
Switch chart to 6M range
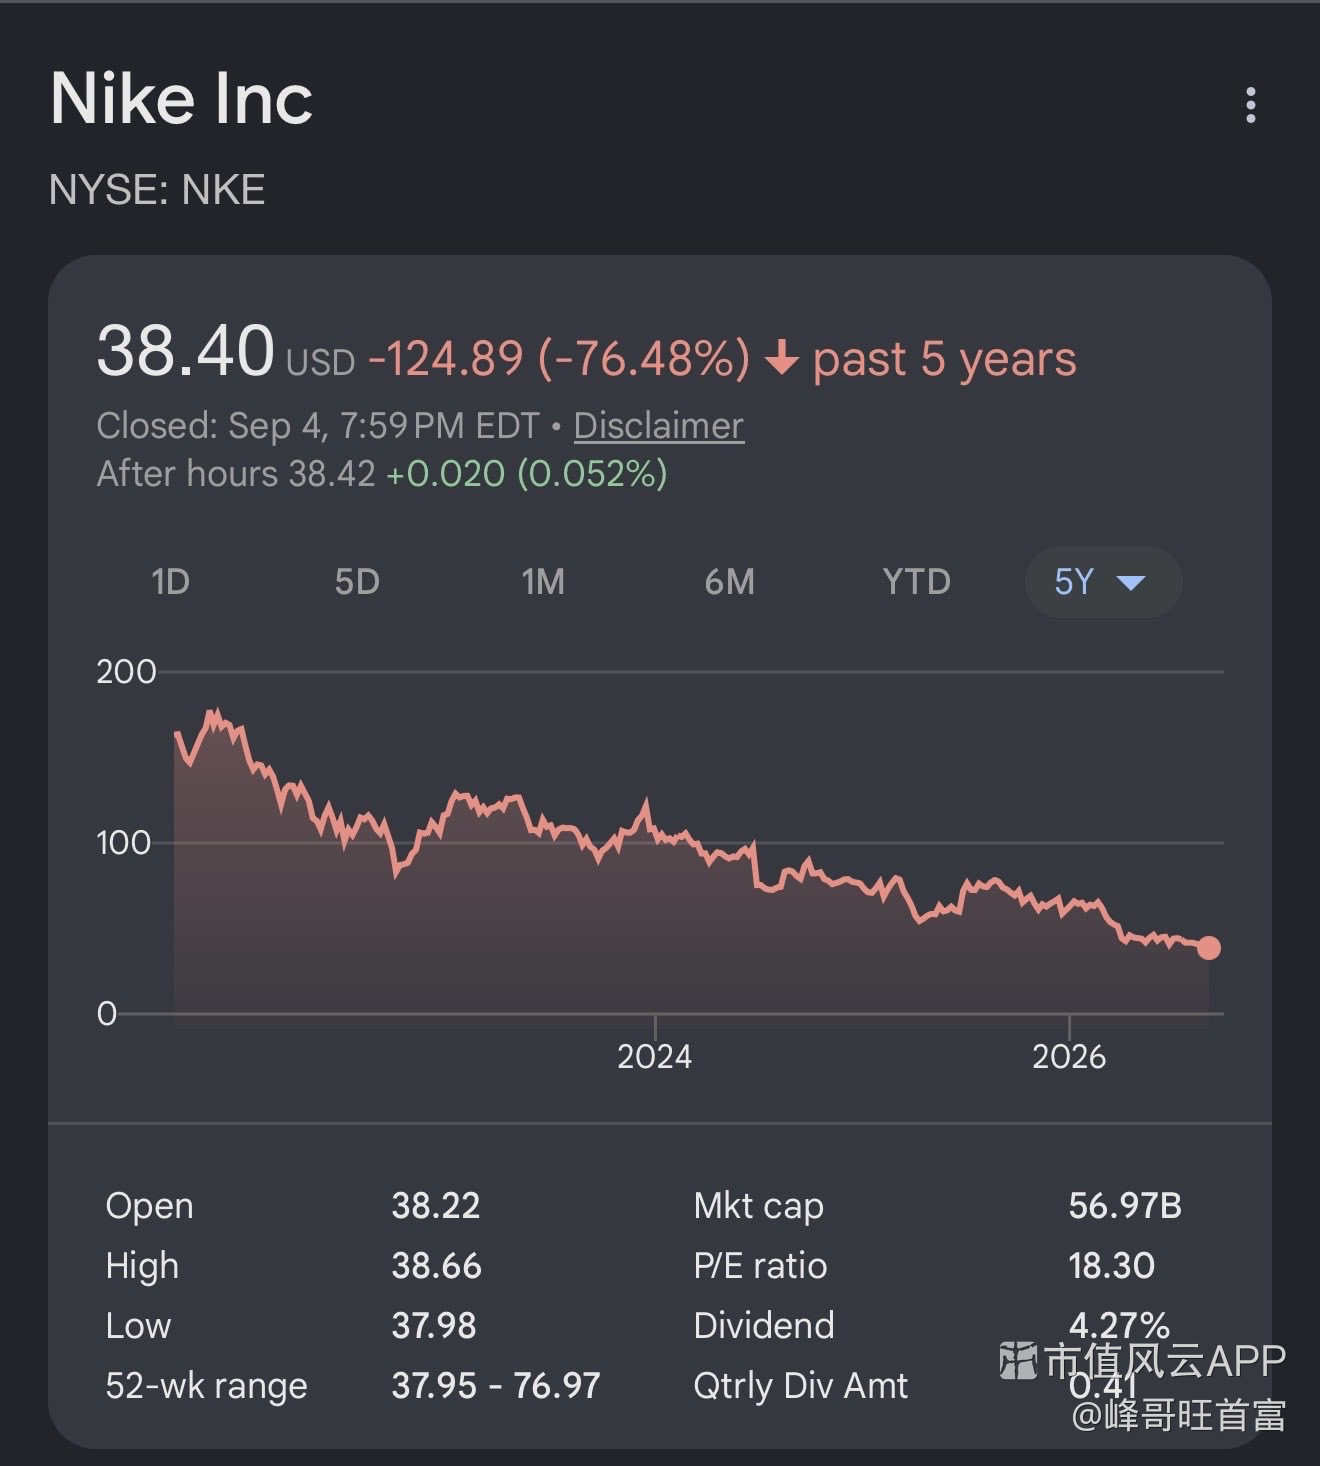click(x=730, y=582)
